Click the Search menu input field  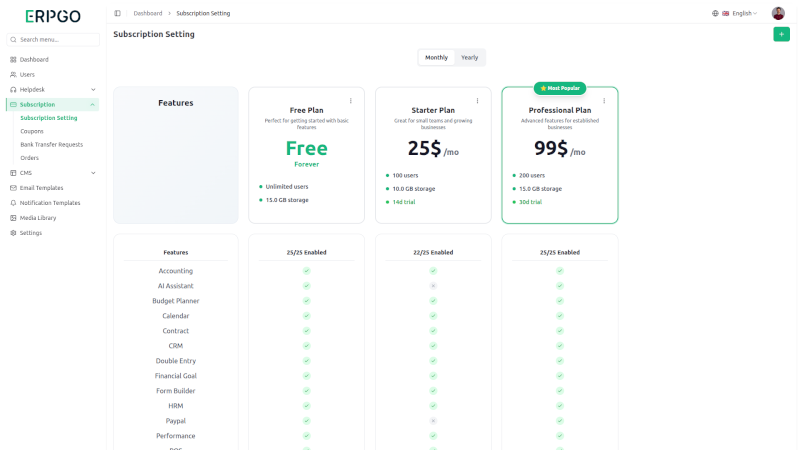click(x=54, y=40)
